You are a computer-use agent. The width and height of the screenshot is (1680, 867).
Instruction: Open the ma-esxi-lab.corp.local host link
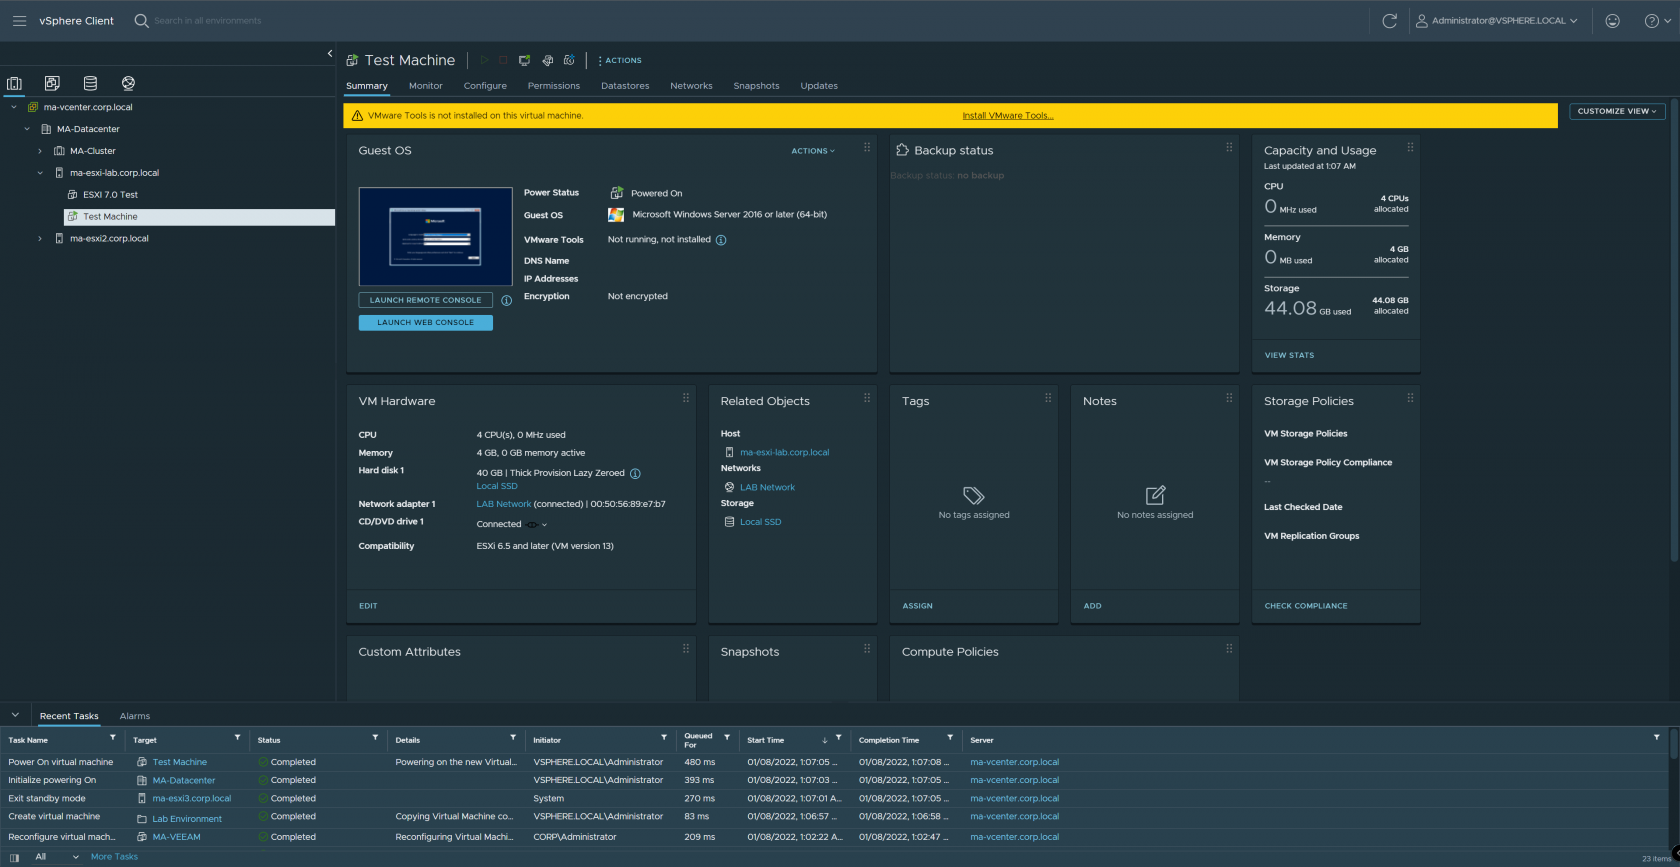[784, 452]
